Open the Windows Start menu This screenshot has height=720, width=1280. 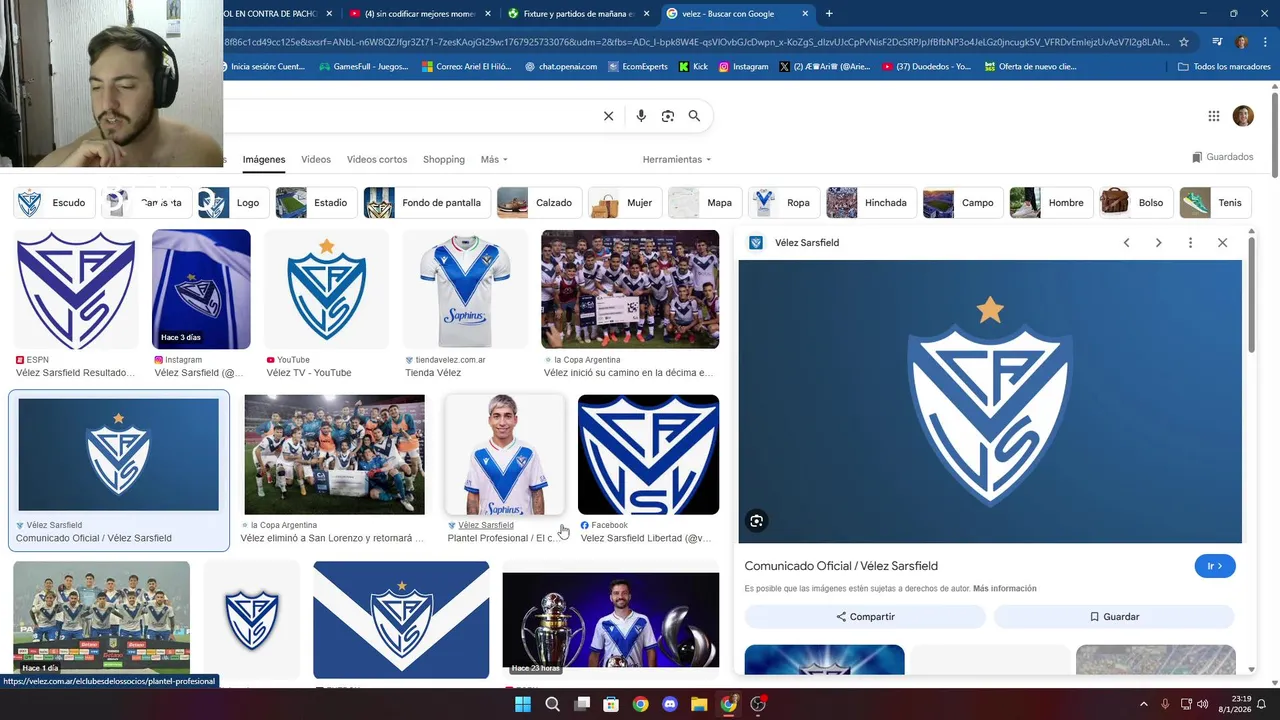pyautogui.click(x=523, y=704)
